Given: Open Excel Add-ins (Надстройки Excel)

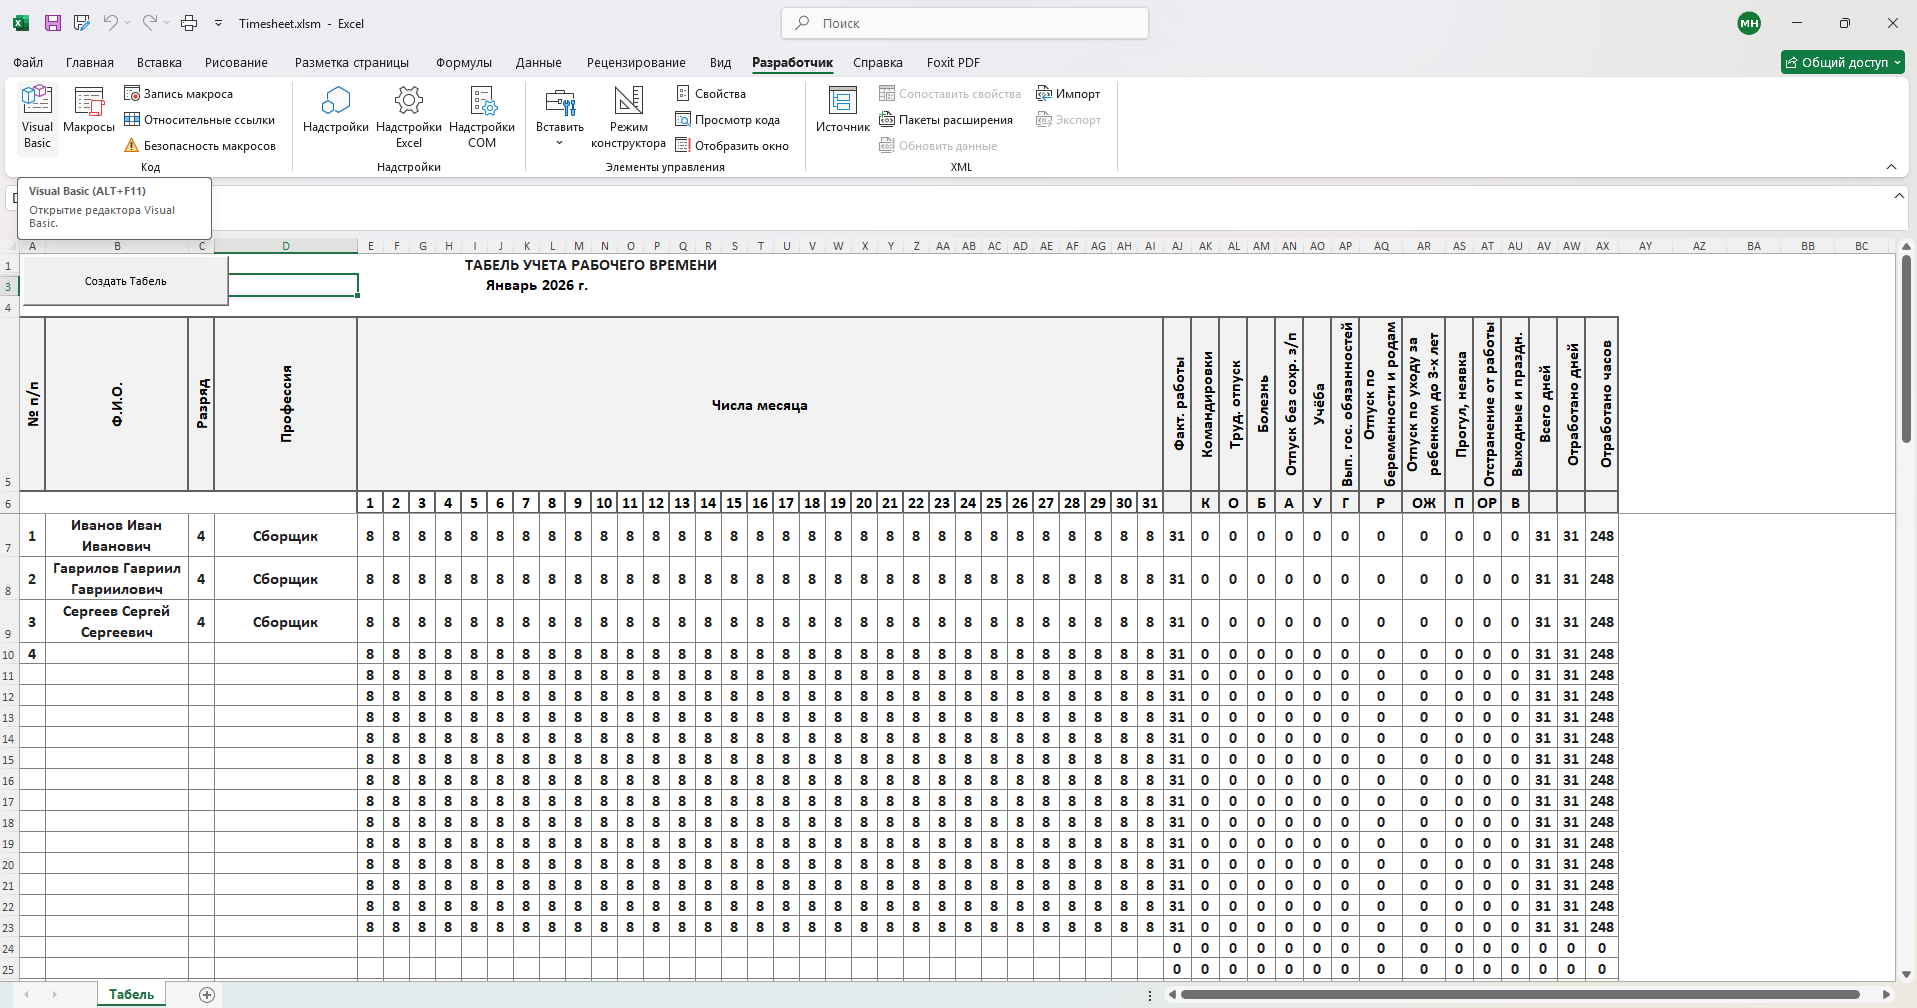Looking at the screenshot, I should coord(409,117).
